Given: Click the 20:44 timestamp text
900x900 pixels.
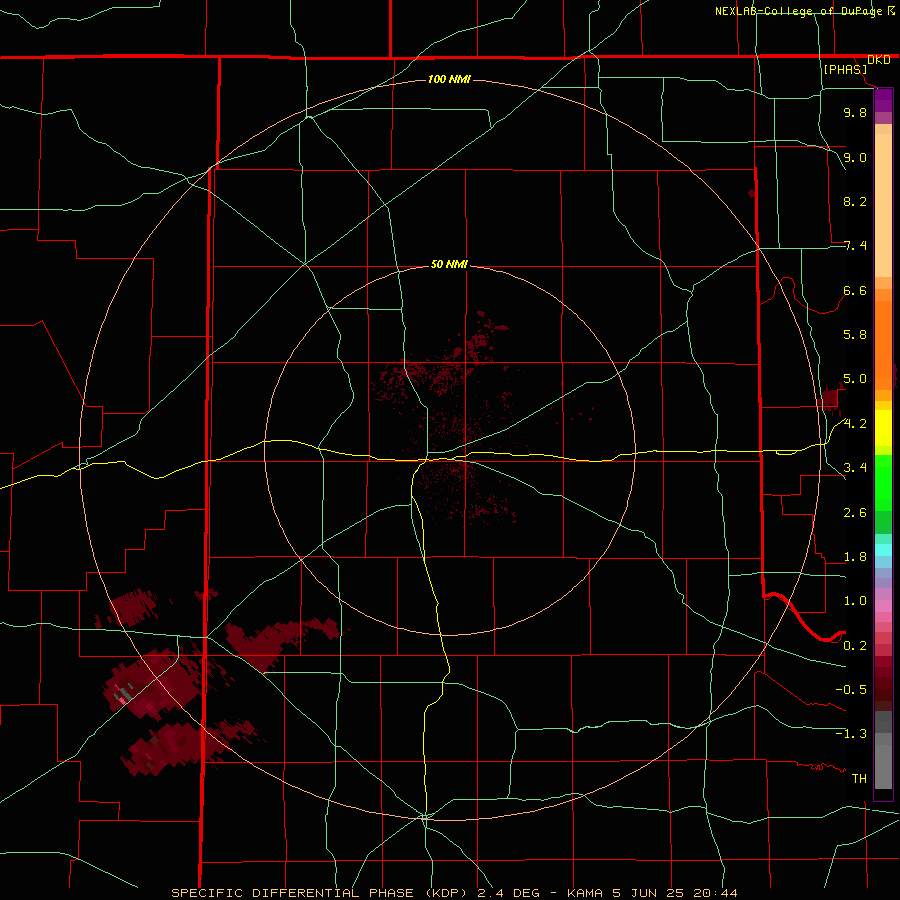Looking at the screenshot, I should pos(716,893).
